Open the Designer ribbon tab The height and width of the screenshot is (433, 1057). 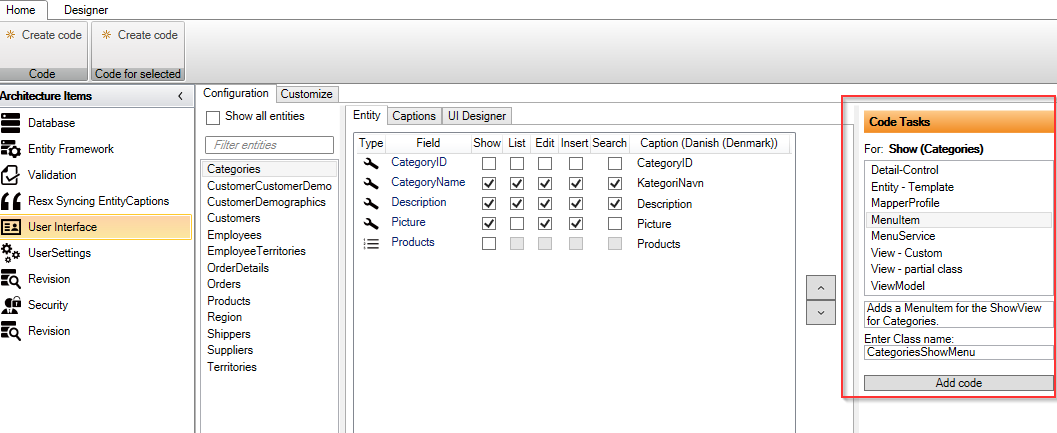(x=86, y=10)
